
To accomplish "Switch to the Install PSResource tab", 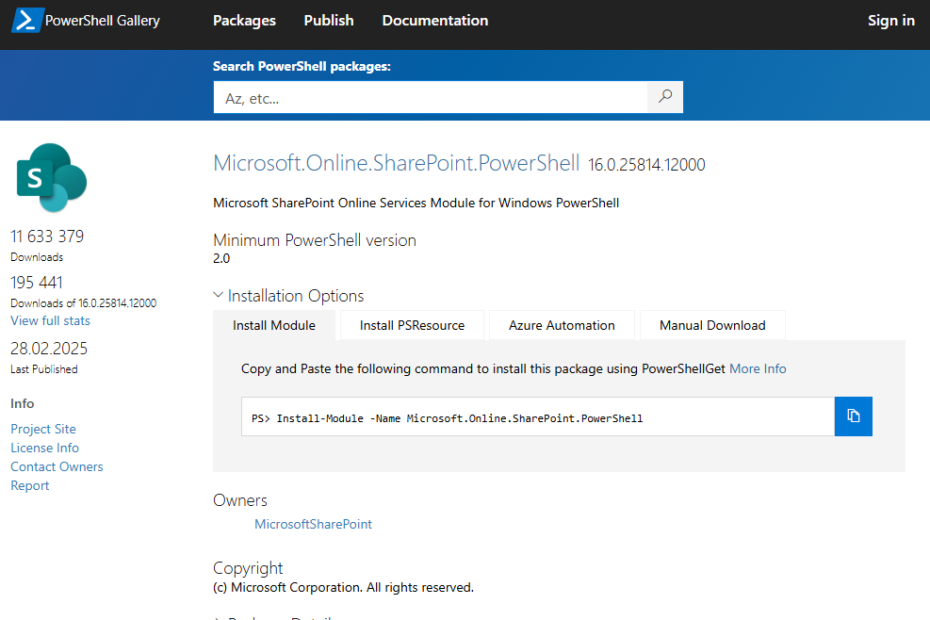I will 412,325.
